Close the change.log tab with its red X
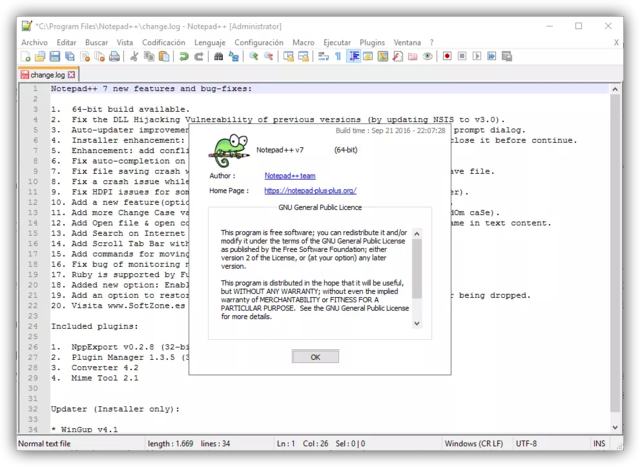This screenshot has width=640, height=467. (72, 75)
